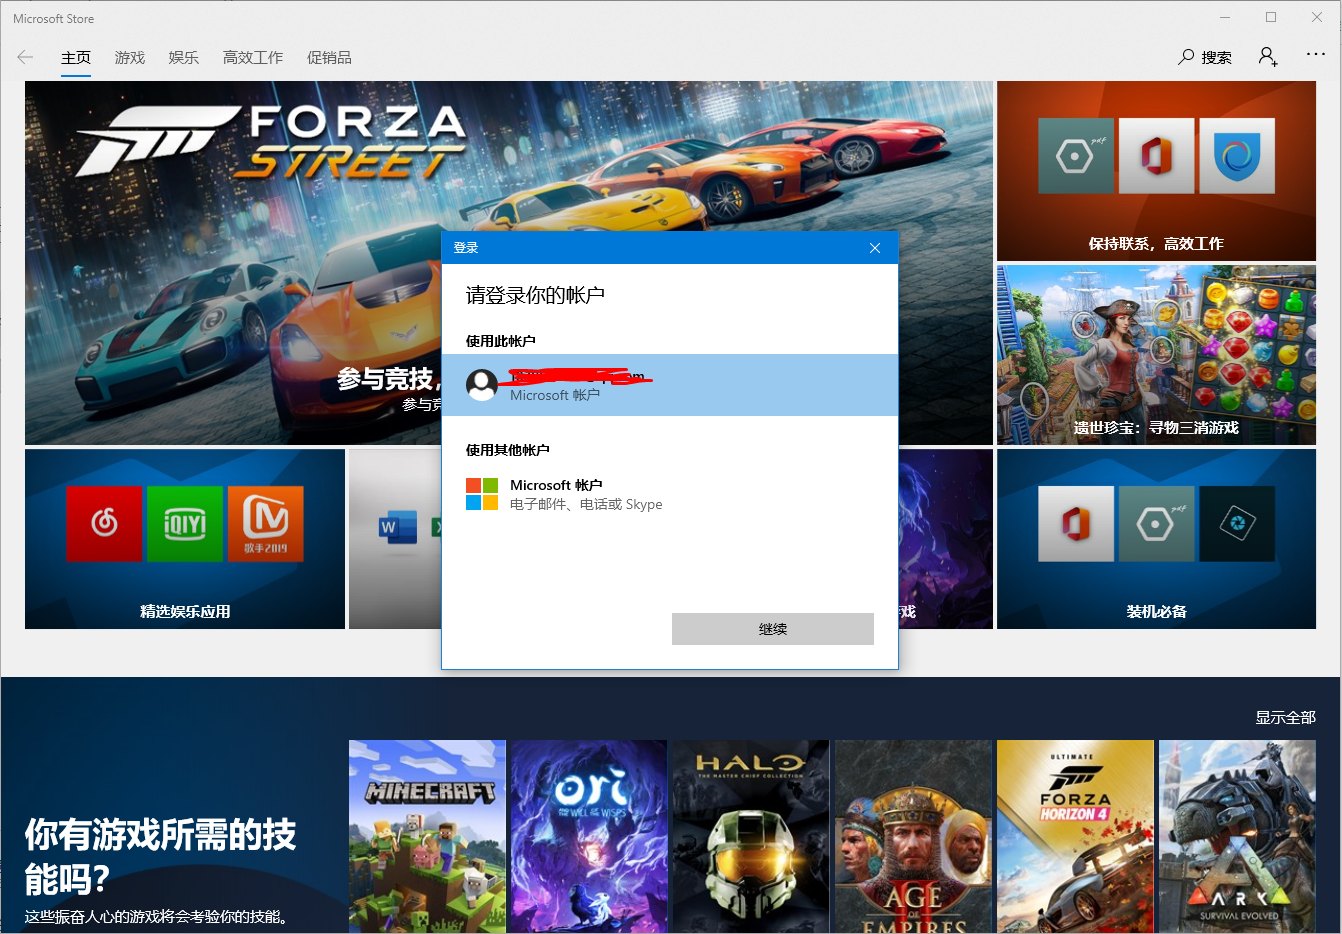Open the iQIYI green icon
Image resolution: width=1342 pixels, height=934 pixels.
(x=185, y=524)
